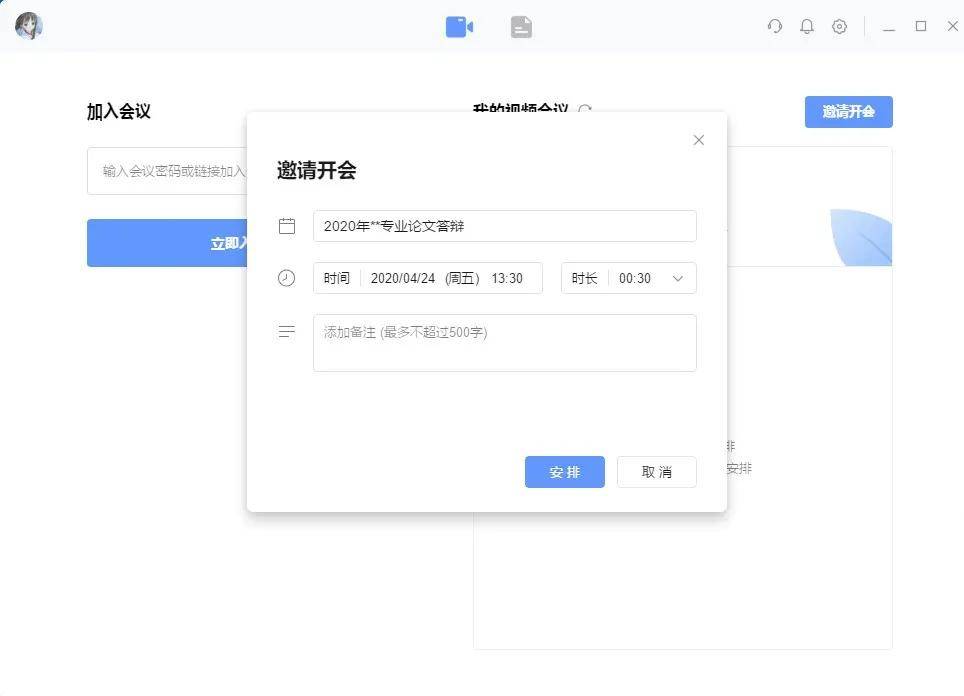
Task: Open the documents tab at top center
Action: click(520, 26)
